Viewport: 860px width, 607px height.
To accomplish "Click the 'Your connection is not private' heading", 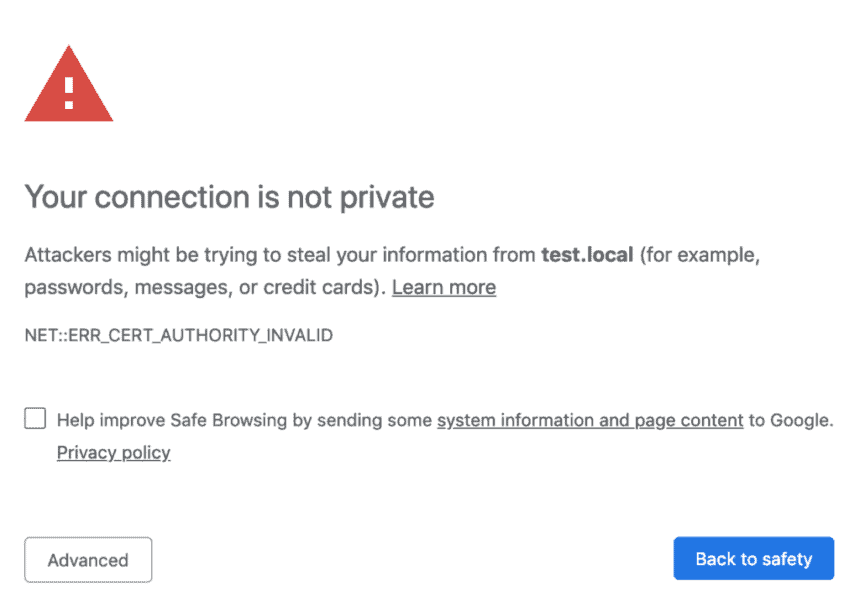I will coord(229,197).
